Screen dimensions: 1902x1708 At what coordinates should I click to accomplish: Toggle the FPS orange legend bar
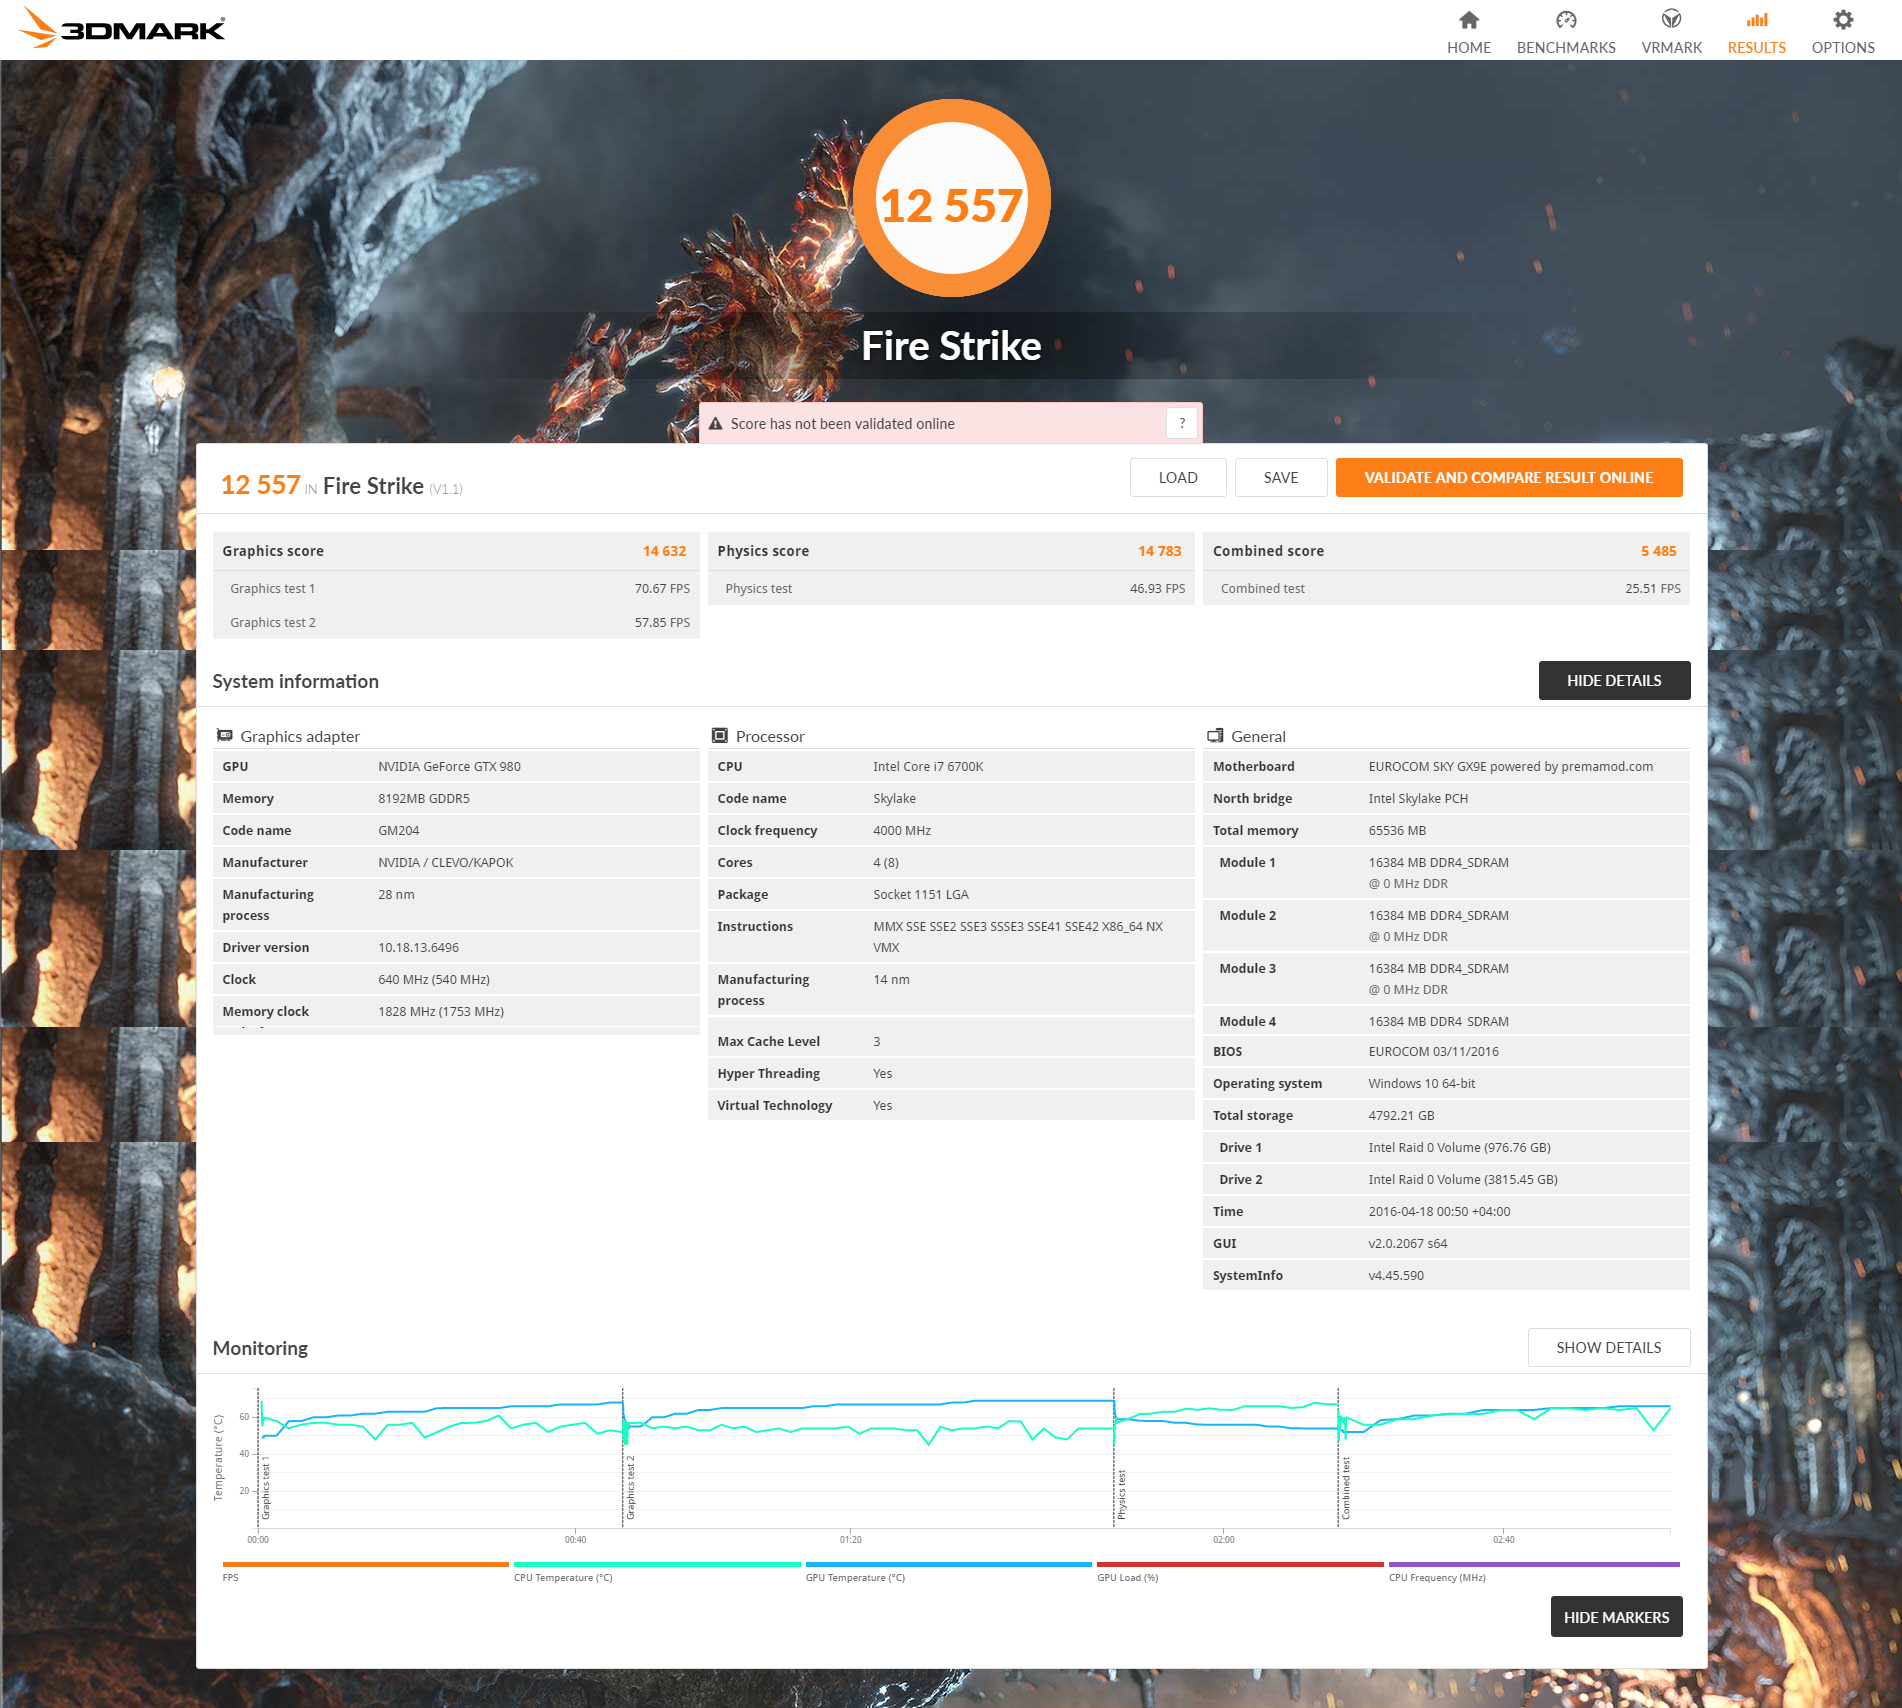pos(365,1564)
